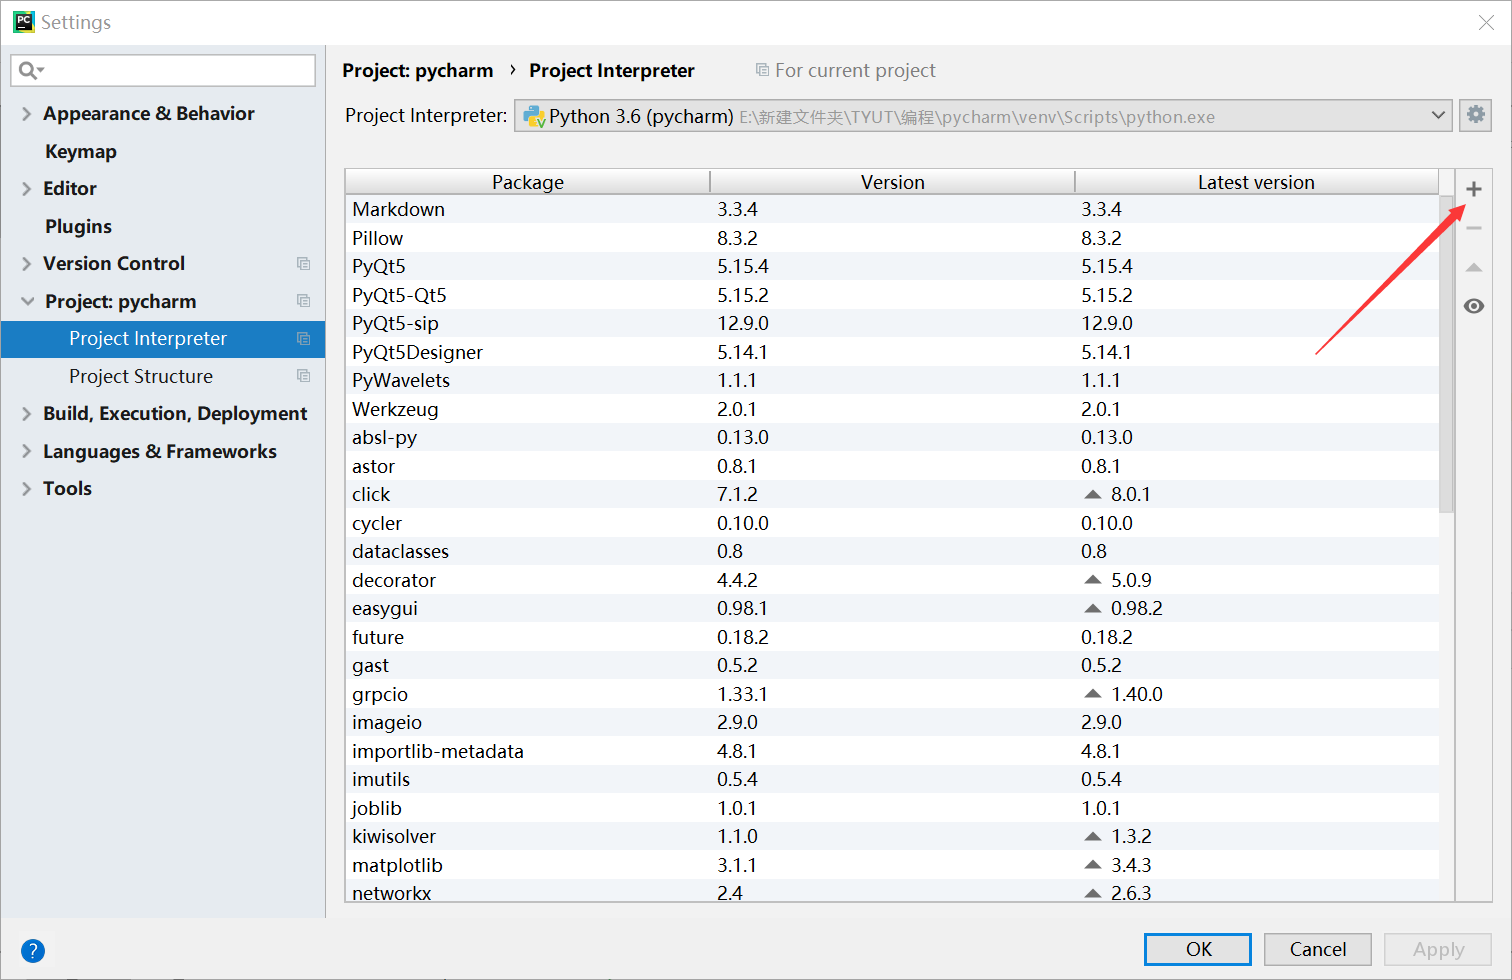Click the Cancel button
1512x980 pixels.
point(1318,949)
